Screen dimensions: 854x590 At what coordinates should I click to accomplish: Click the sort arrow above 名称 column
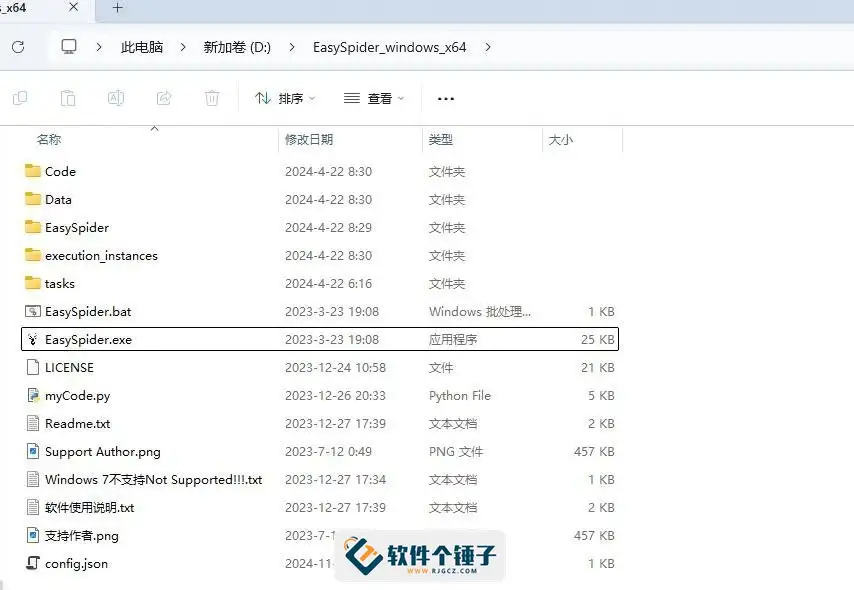[154, 129]
